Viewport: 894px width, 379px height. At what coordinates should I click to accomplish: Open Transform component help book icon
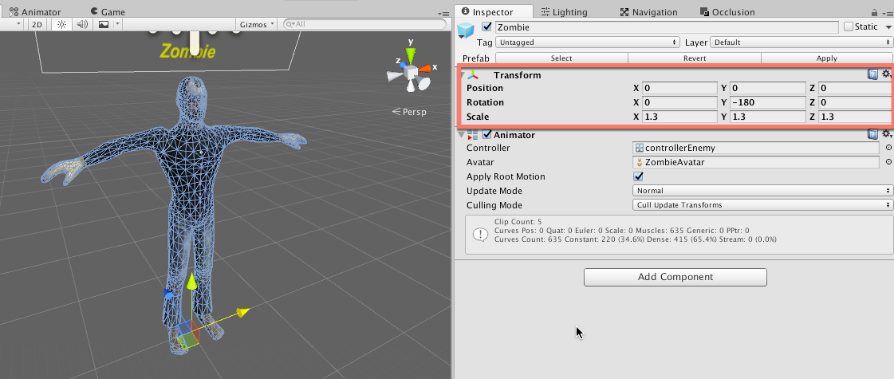point(873,74)
